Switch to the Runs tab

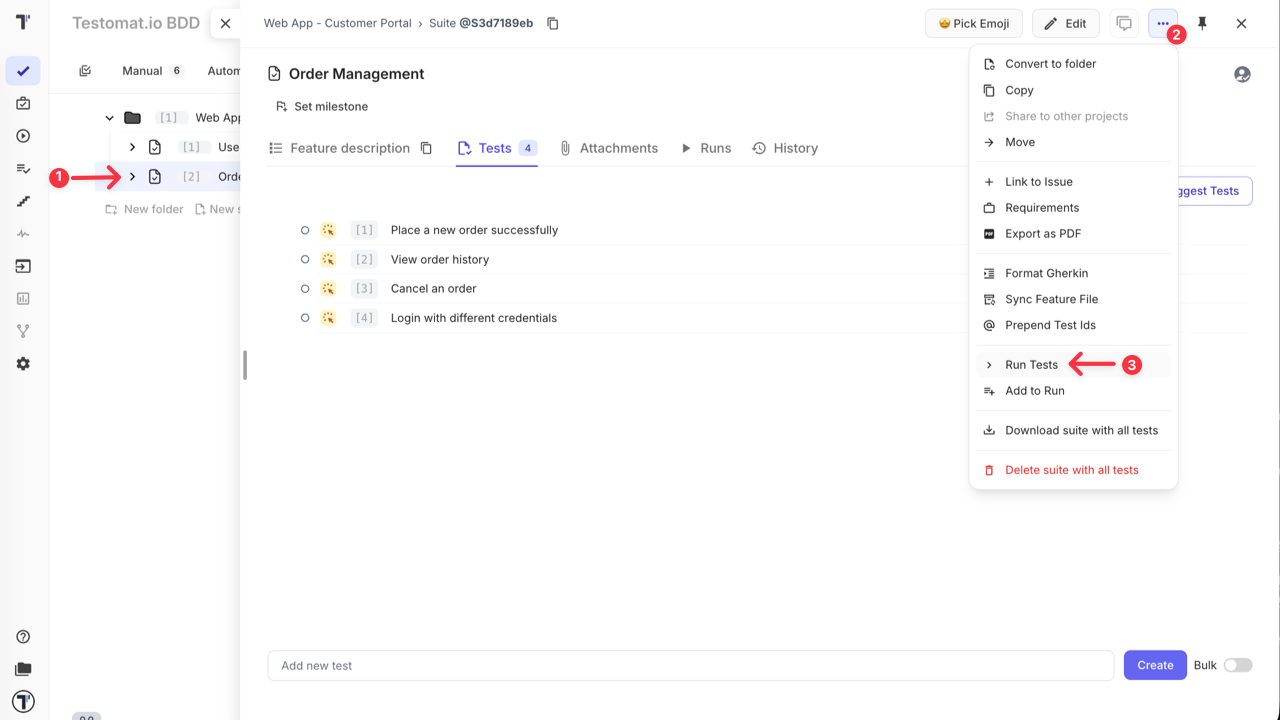(x=705, y=148)
